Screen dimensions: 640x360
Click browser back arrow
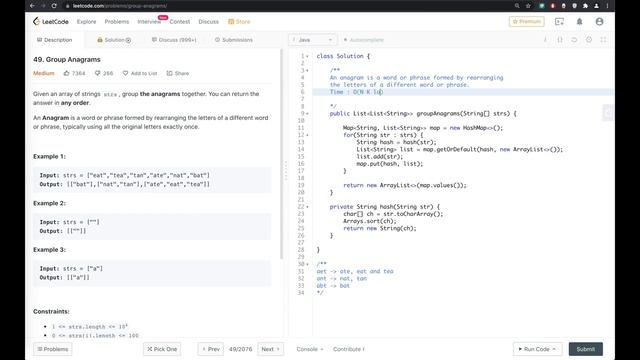[x=32, y=6]
